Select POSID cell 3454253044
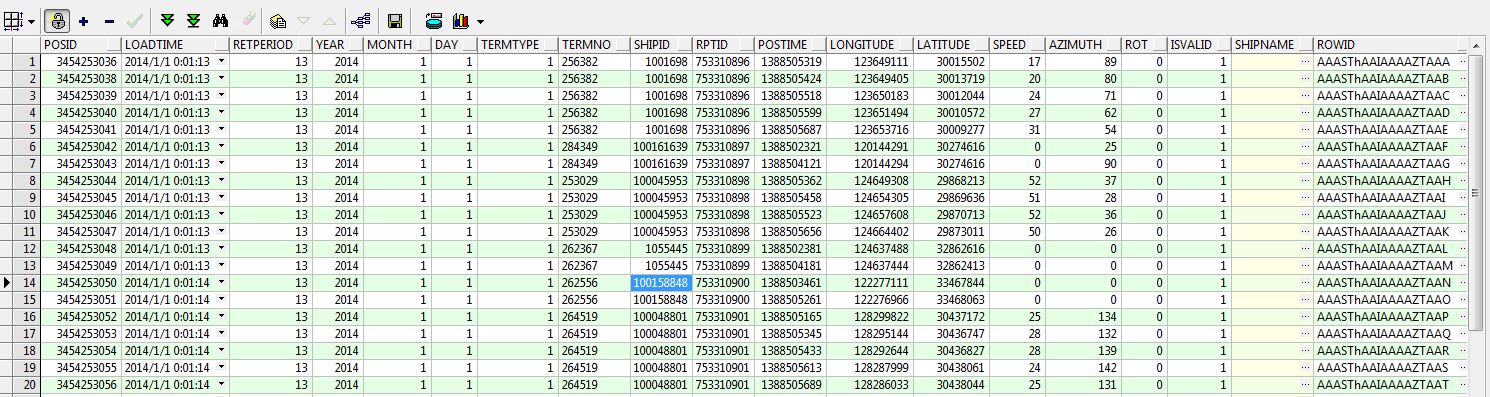This screenshot has height=397, width=1490. point(80,181)
